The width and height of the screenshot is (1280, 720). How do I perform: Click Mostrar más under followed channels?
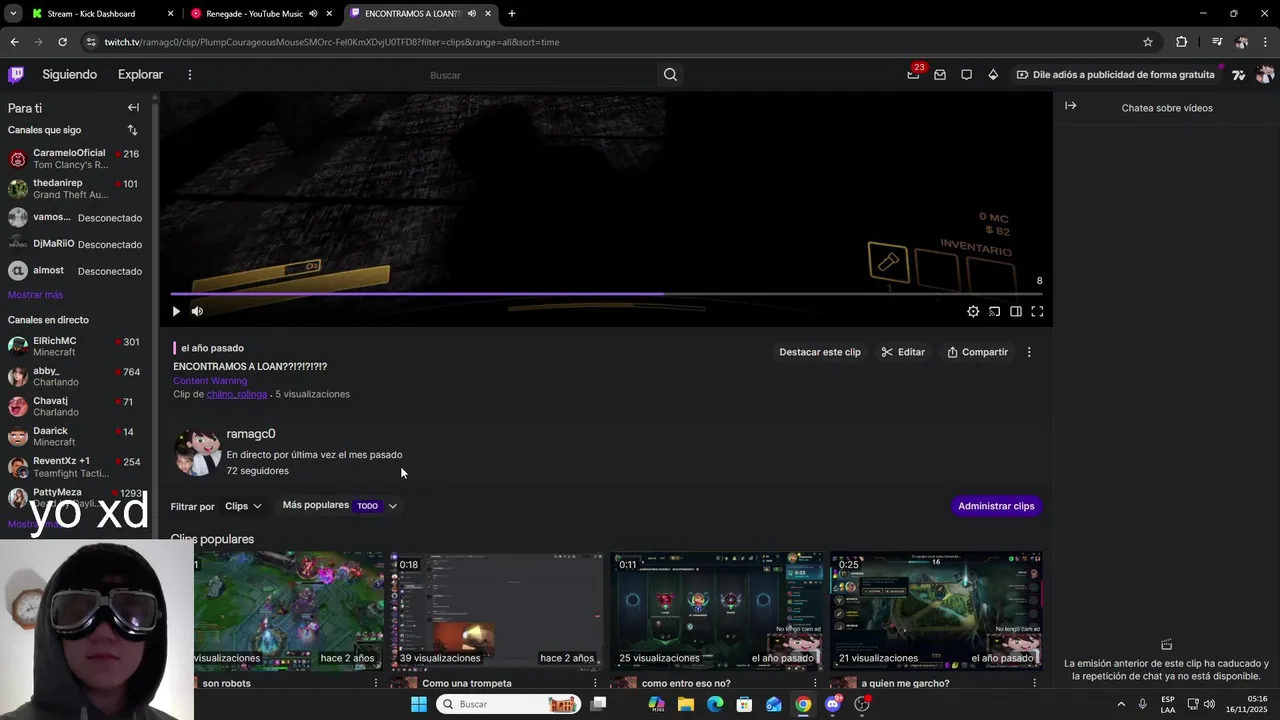[36, 295]
